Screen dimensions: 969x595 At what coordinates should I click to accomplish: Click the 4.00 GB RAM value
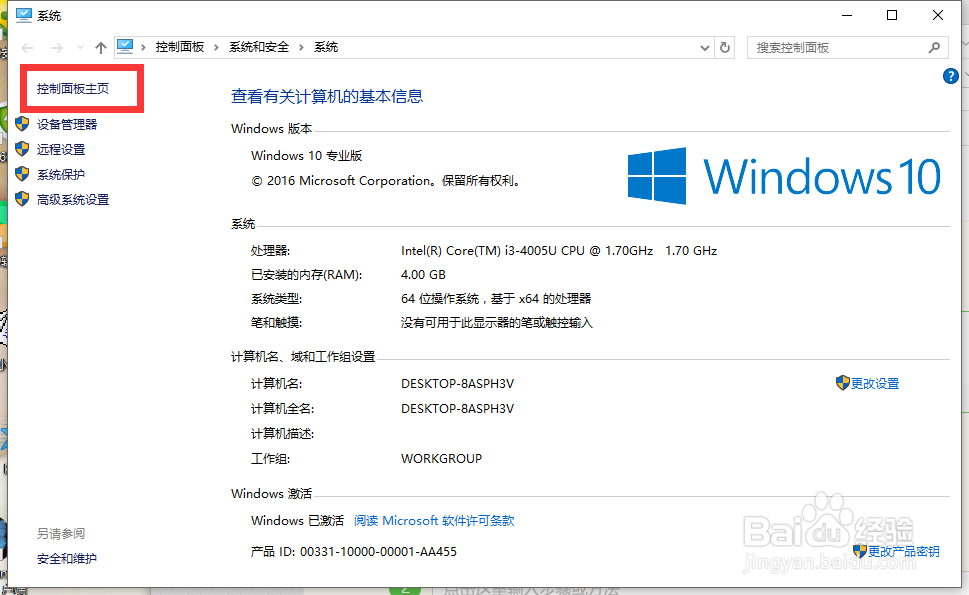point(423,275)
